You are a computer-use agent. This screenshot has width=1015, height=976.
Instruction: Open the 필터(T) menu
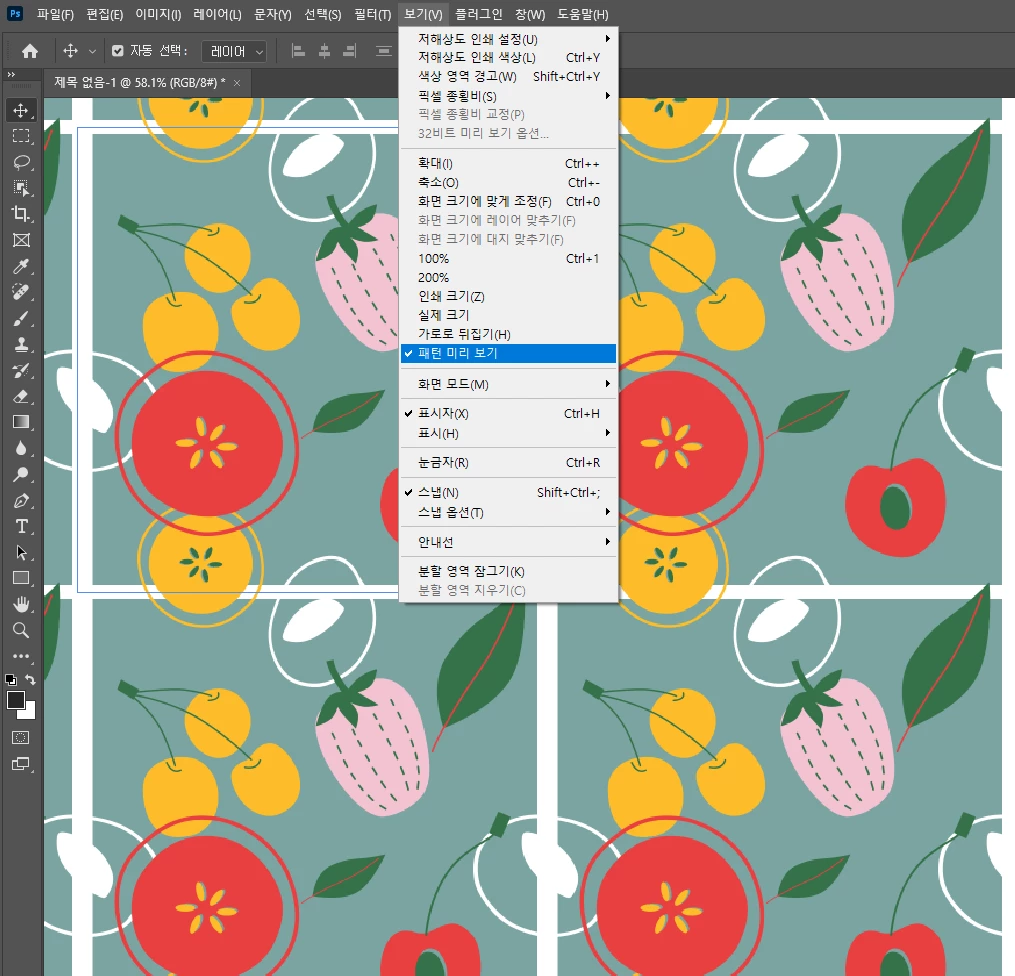click(x=373, y=14)
